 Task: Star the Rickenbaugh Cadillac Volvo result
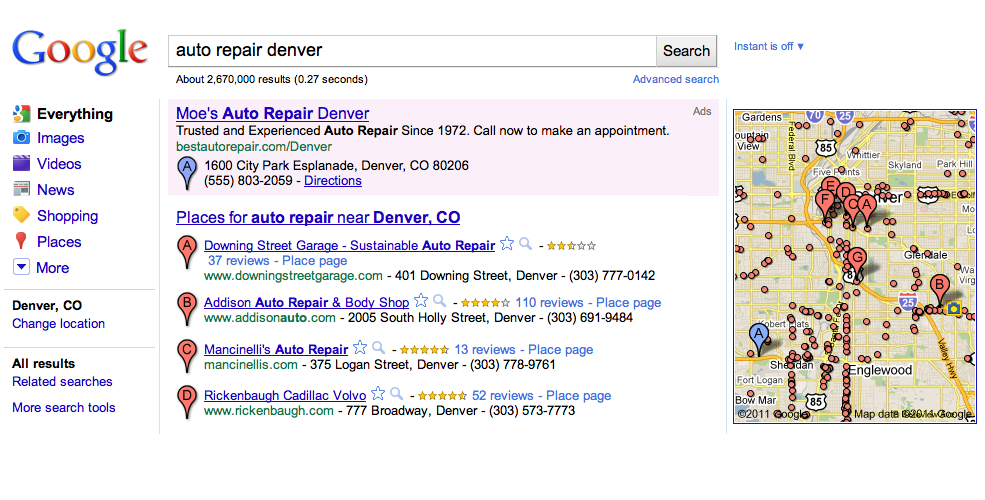(x=378, y=394)
